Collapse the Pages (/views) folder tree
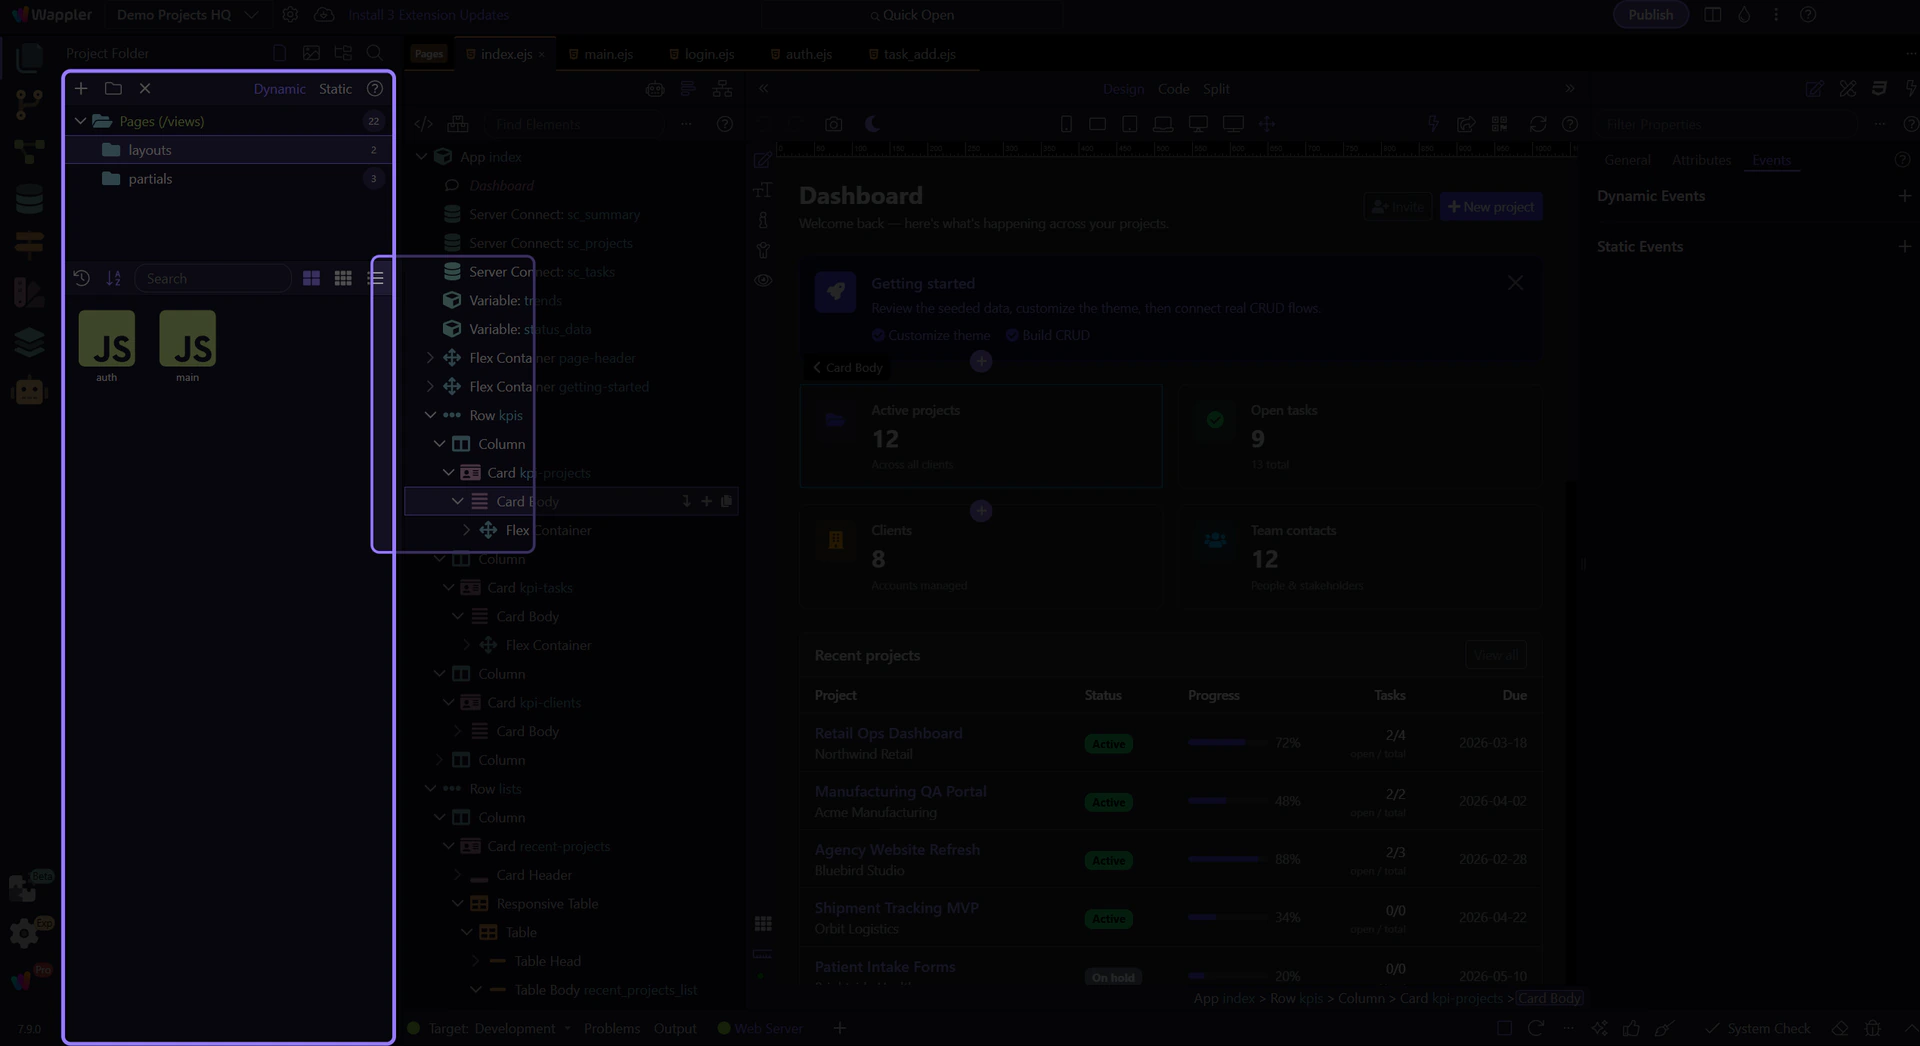The width and height of the screenshot is (1920, 1046). (81, 121)
